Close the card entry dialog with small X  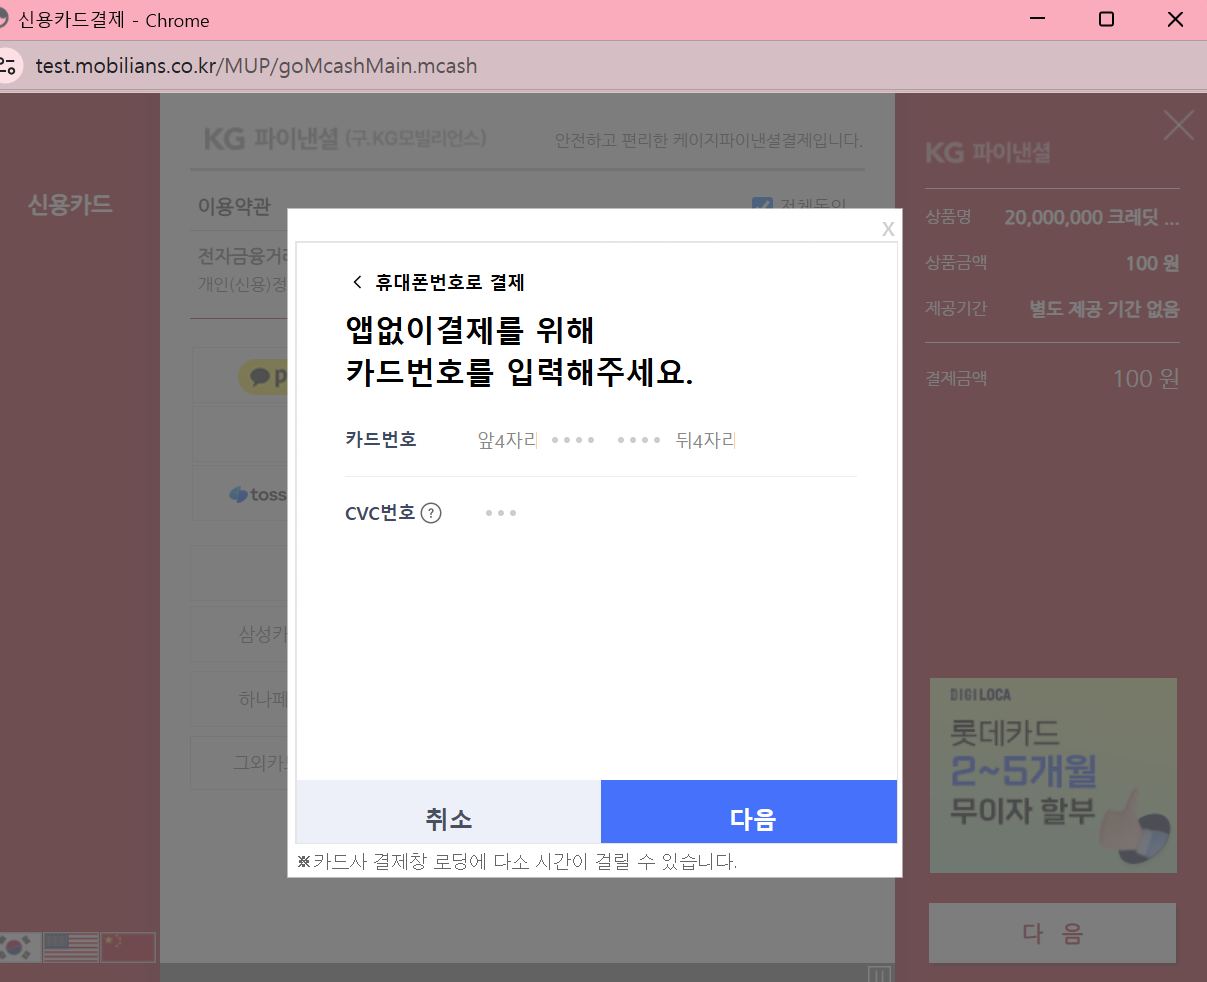(888, 229)
